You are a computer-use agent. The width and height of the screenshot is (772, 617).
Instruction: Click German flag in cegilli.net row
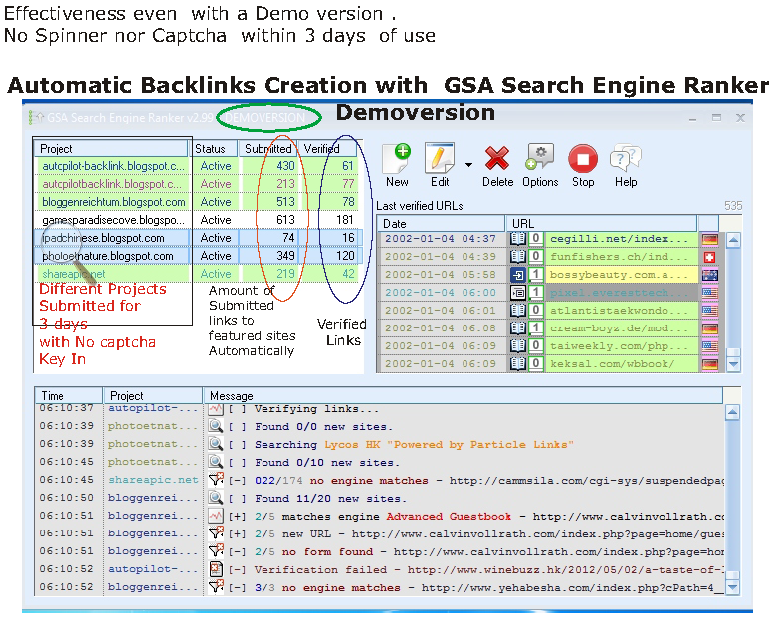tap(709, 239)
